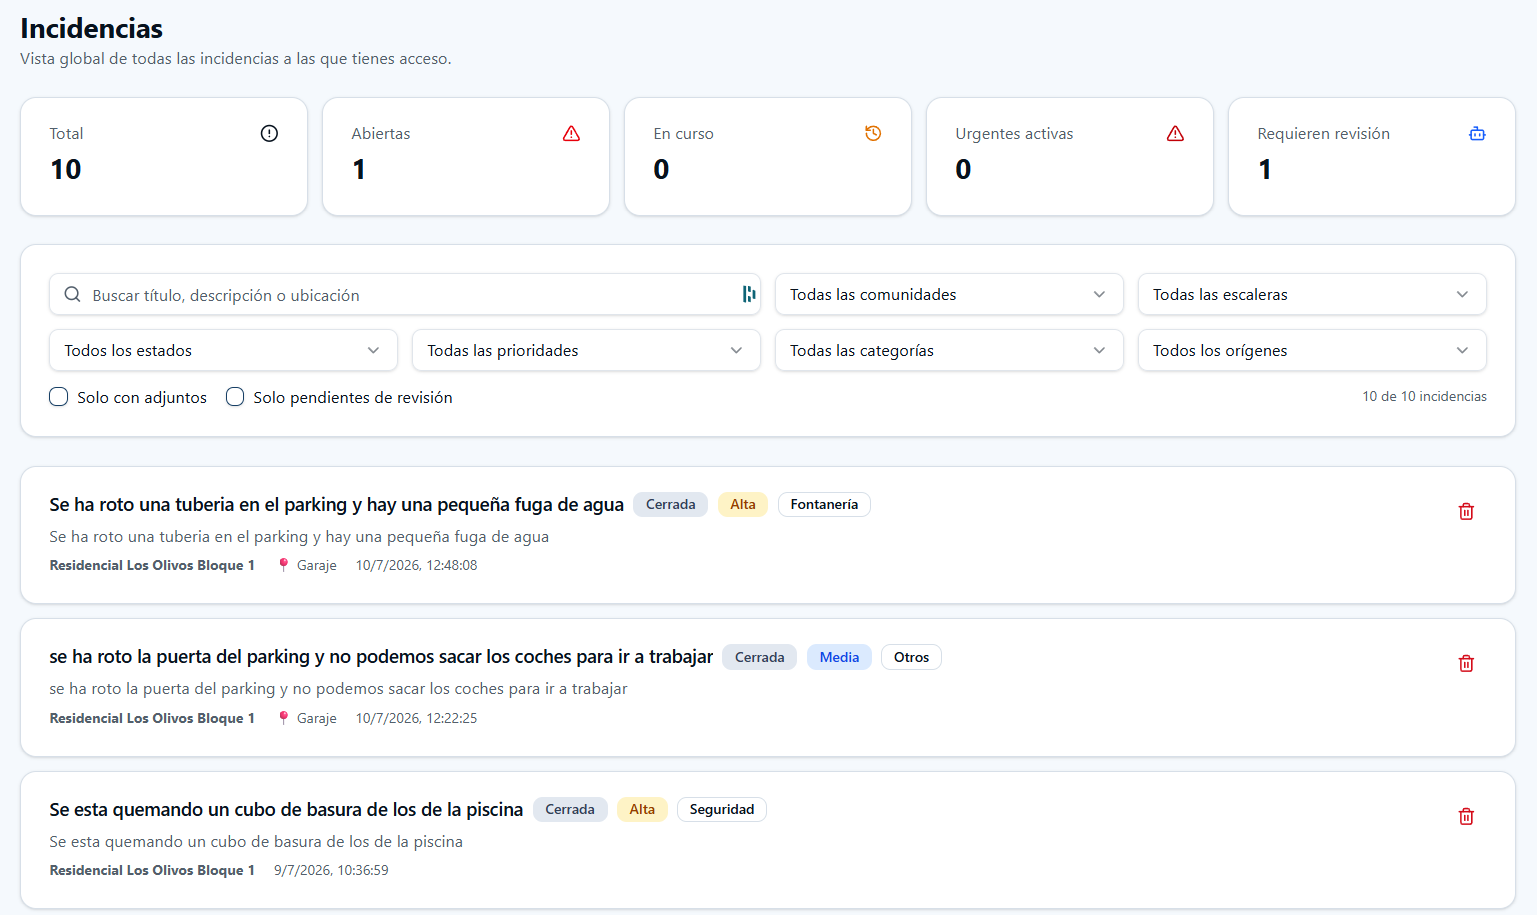Click Residencial Los Olivos Bloque 1 on puerta incident

tap(152, 718)
